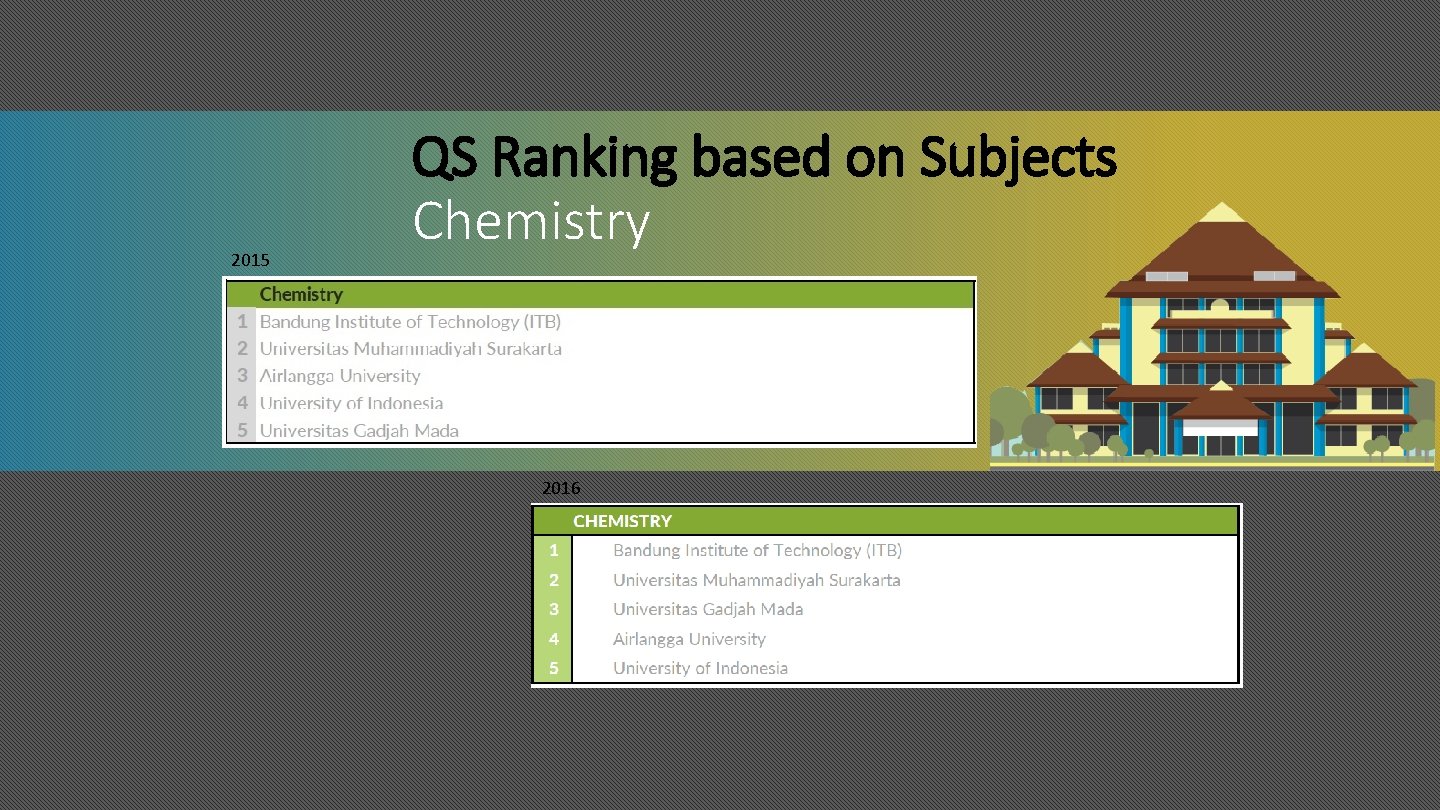The image size is (1440, 810).
Task: Click rank number 2 in the 2016 table
Action: click(554, 580)
